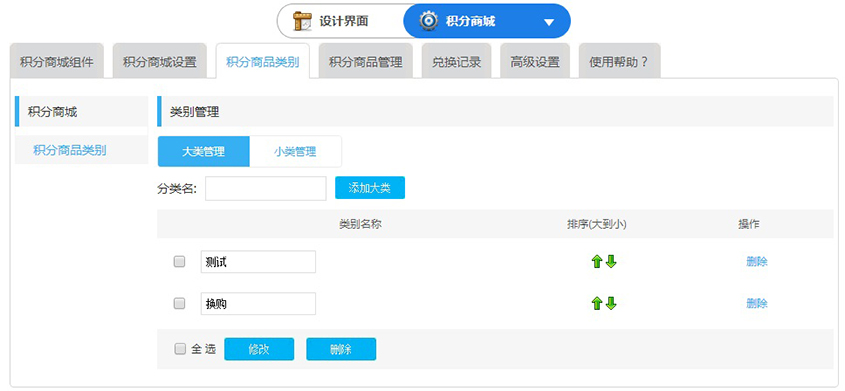
Task: Click the 操作 column header
Action: [x=749, y=224]
